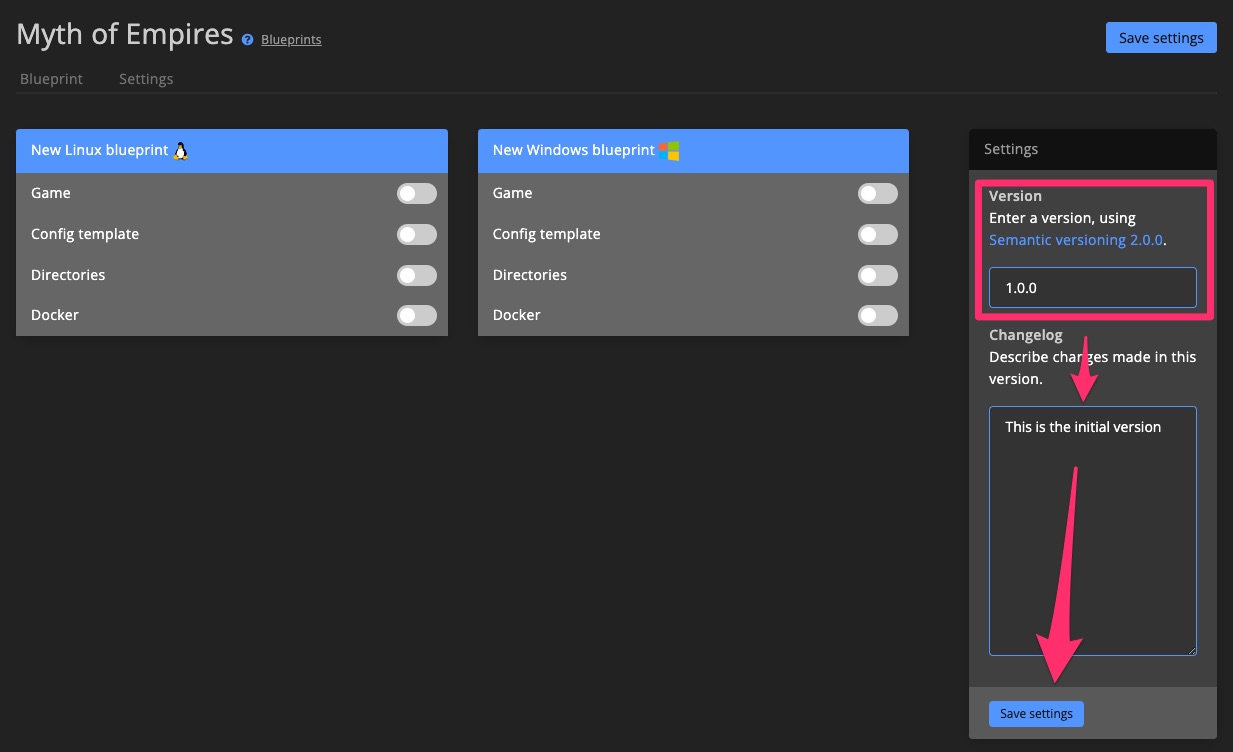Switch to the Blueprint tab
Image resolution: width=1233 pixels, height=752 pixels.
51,78
